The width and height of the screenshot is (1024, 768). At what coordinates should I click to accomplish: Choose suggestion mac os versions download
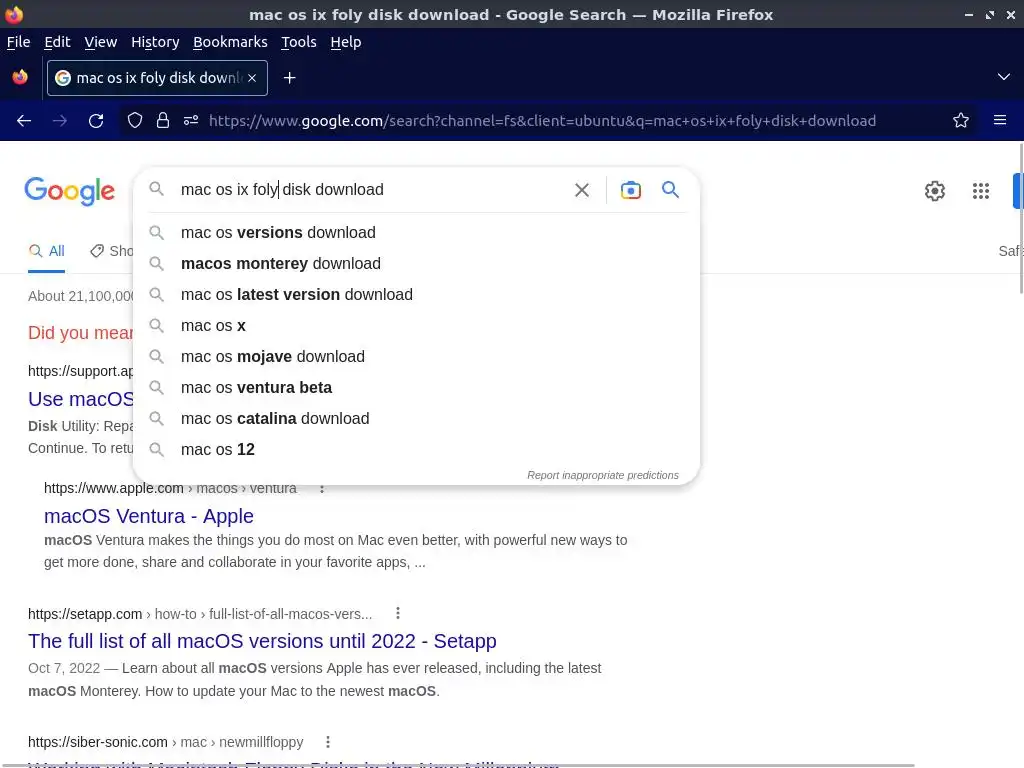coord(417,232)
